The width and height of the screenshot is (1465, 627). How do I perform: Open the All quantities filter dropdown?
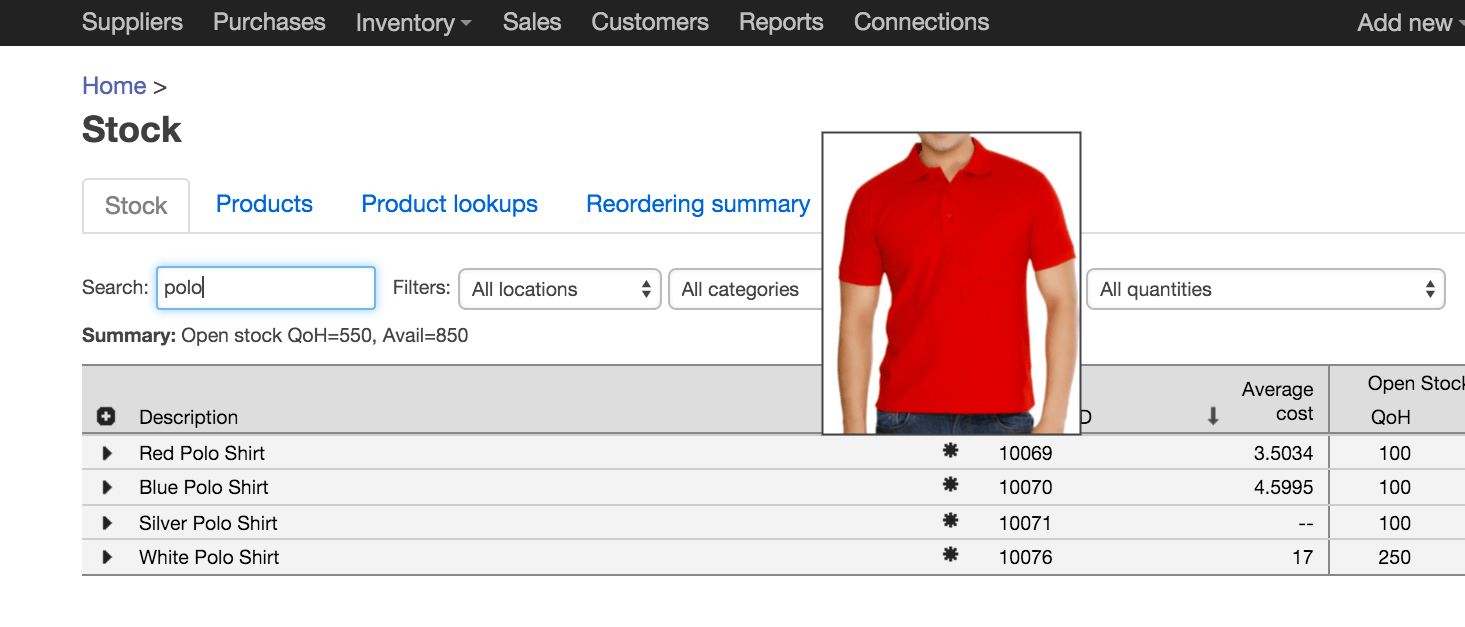pos(1265,289)
